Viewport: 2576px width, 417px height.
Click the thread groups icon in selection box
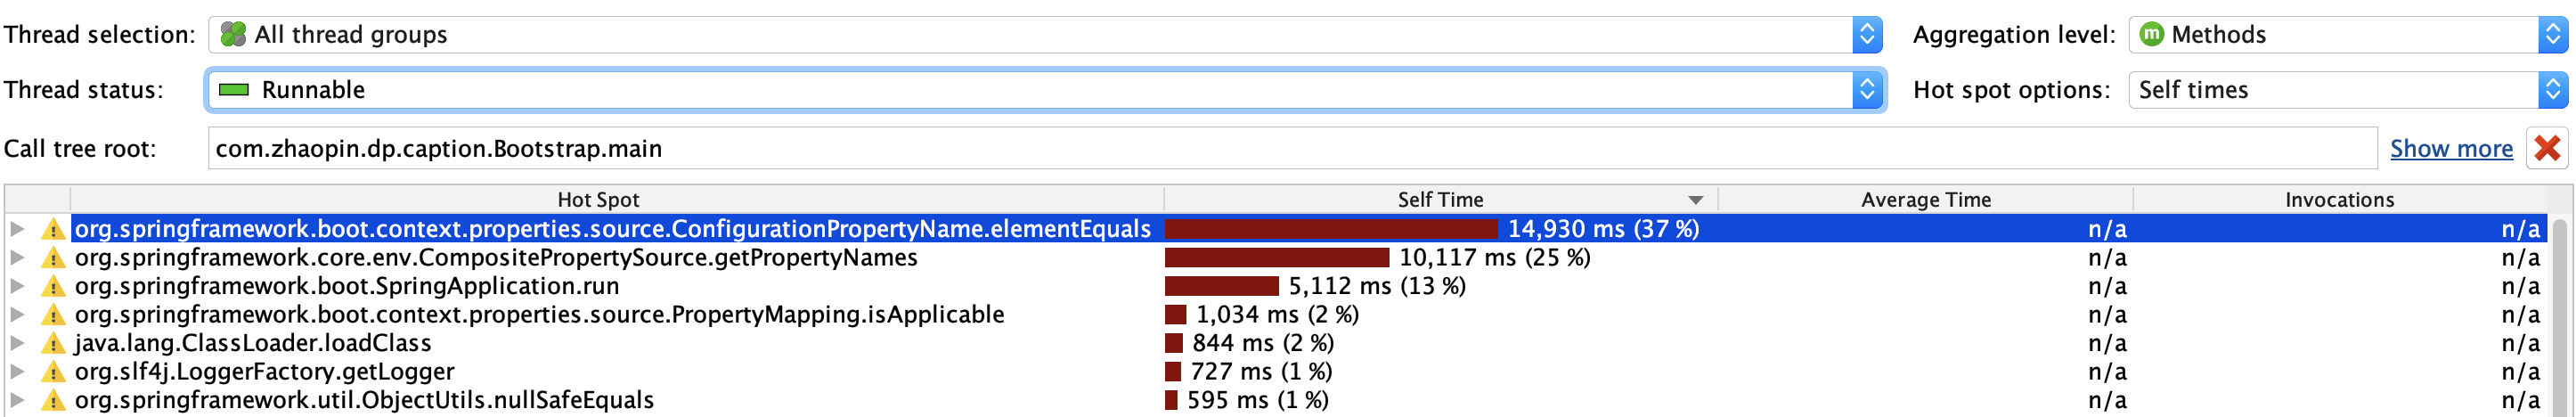[233, 34]
